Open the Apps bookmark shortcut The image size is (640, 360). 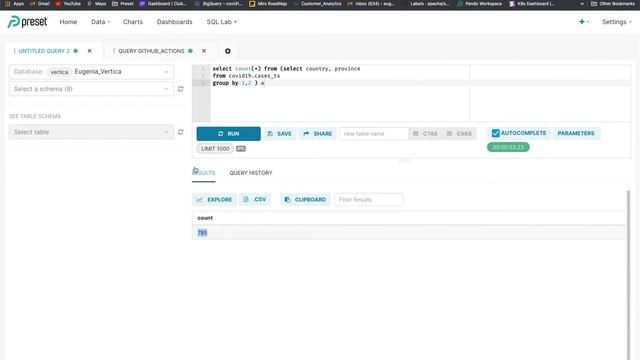pyautogui.click(x=15, y=4)
